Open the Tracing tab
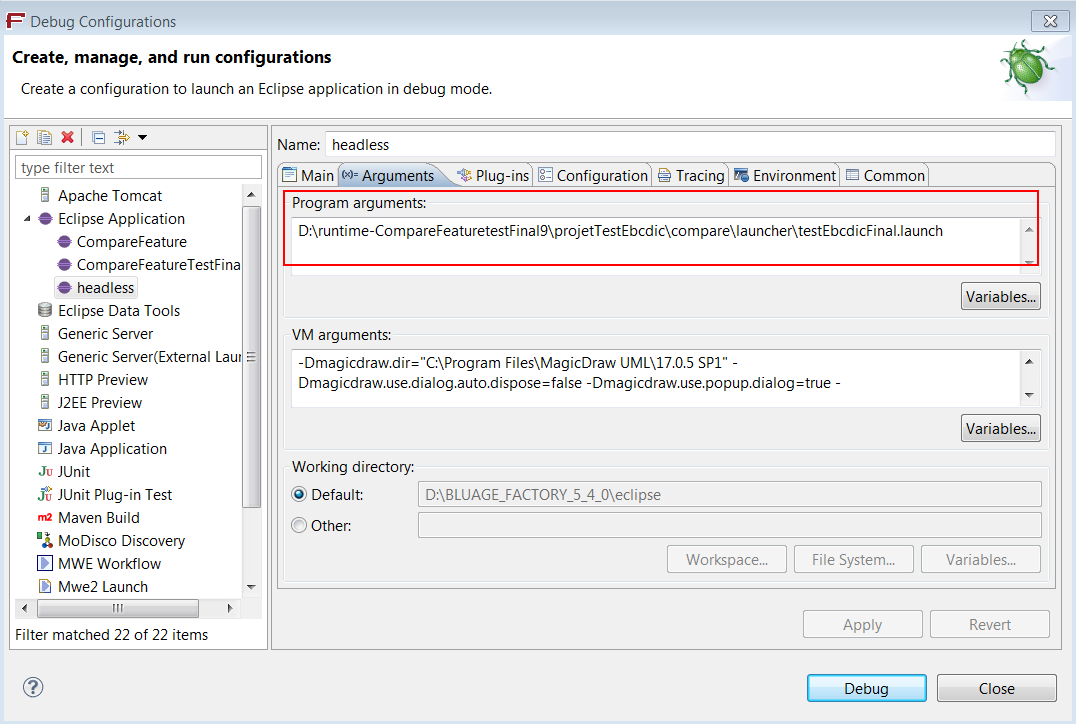This screenshot has width=1076, height=724. 692,176
